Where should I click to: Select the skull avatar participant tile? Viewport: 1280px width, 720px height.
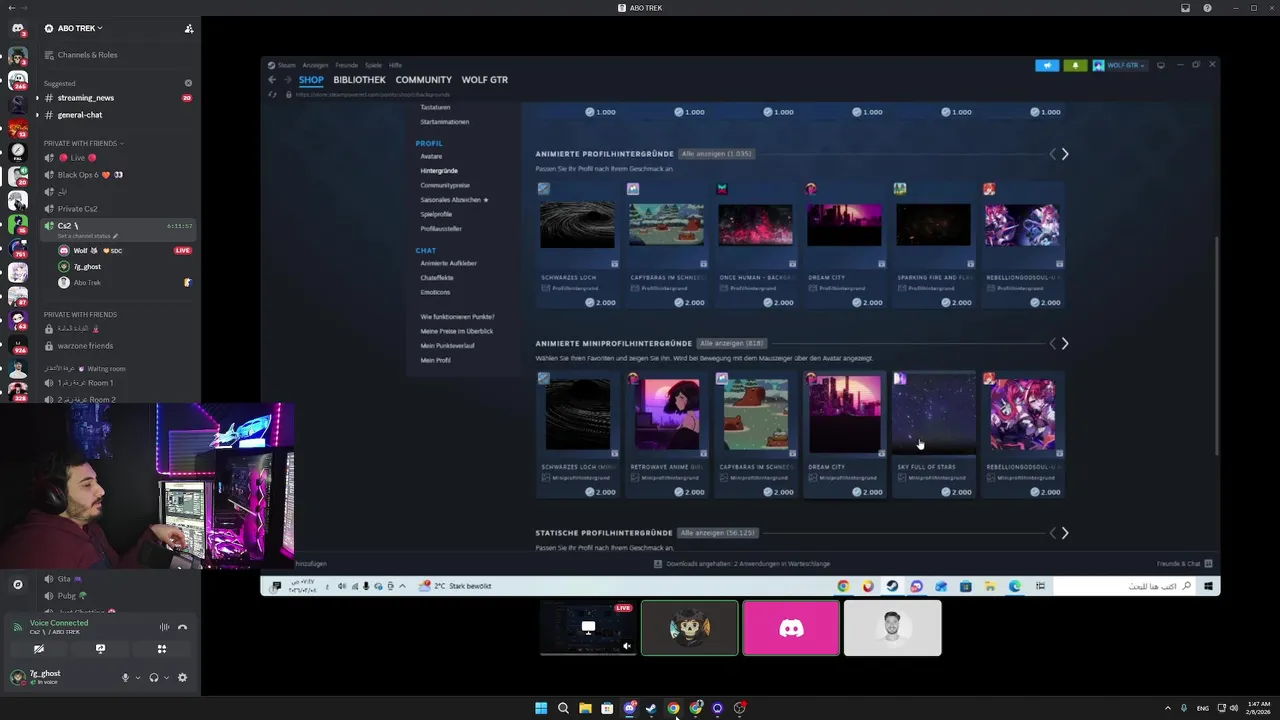point(690,628)
